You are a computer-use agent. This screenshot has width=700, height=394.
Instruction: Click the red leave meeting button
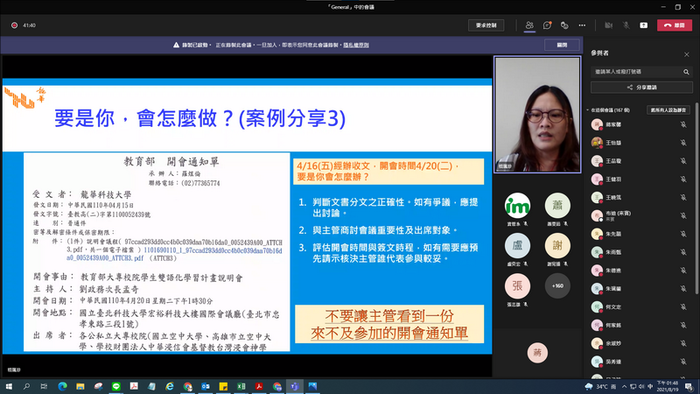674,25
